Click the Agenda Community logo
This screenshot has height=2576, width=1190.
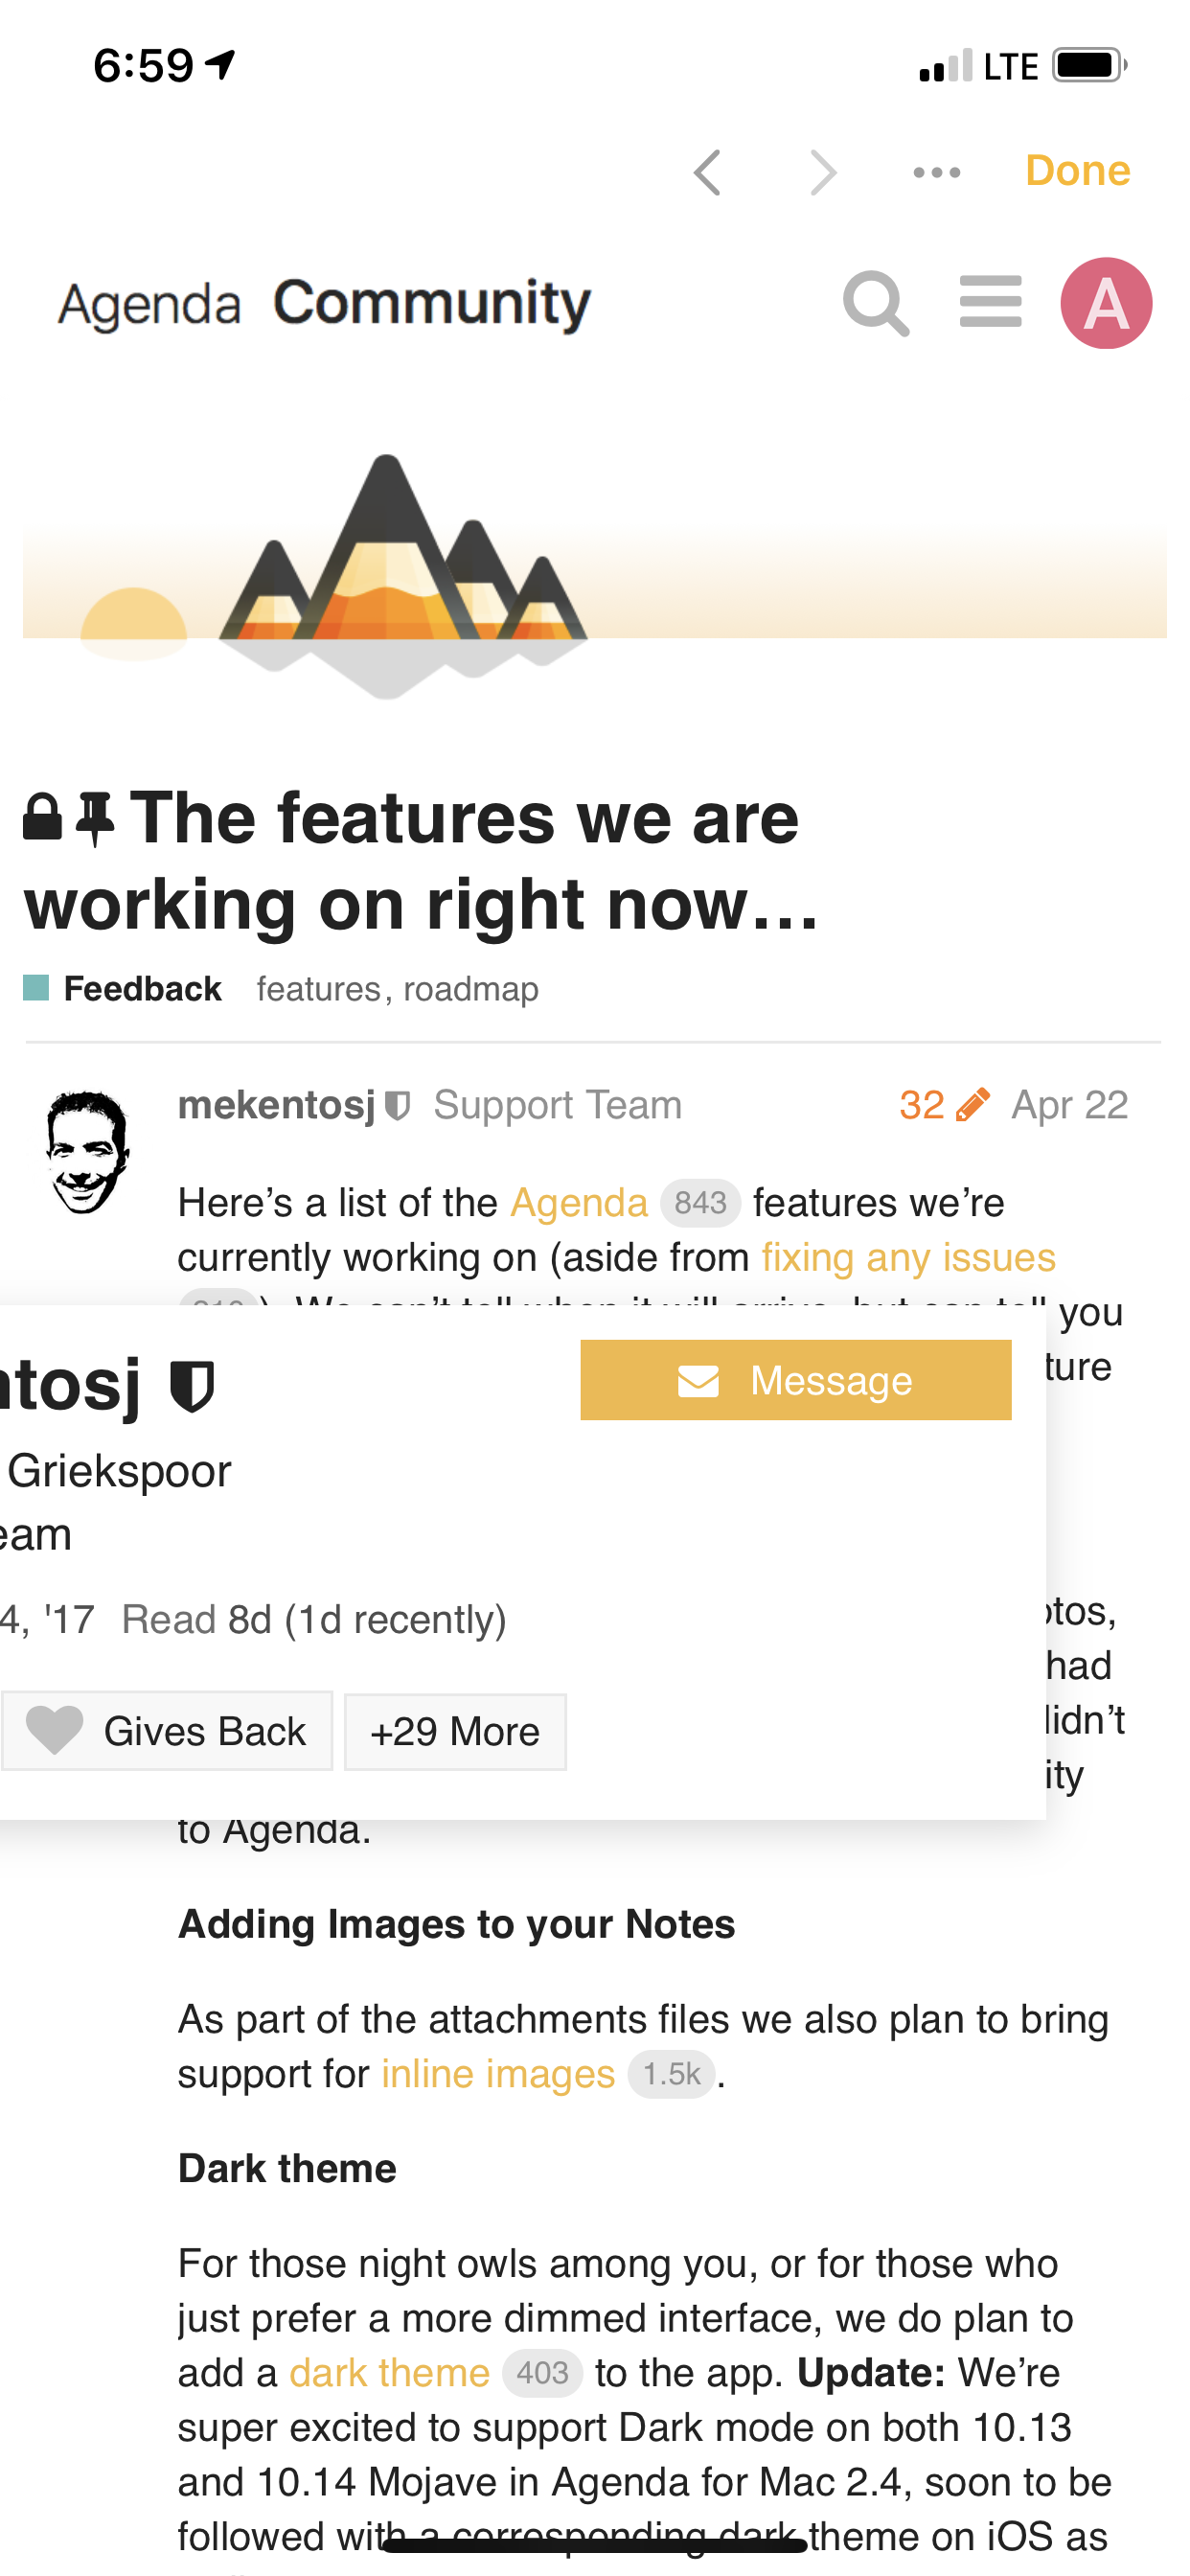pyautogui.click(x=324, y=303)
